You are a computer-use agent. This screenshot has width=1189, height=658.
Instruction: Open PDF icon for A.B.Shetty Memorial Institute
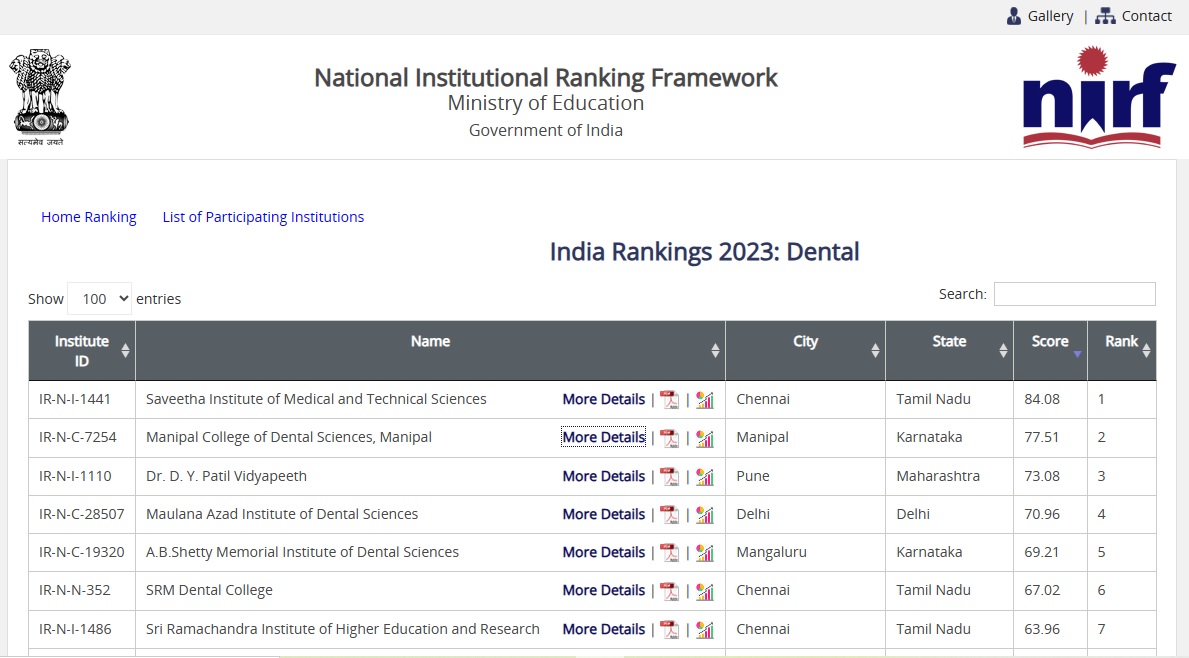(669, 553)
